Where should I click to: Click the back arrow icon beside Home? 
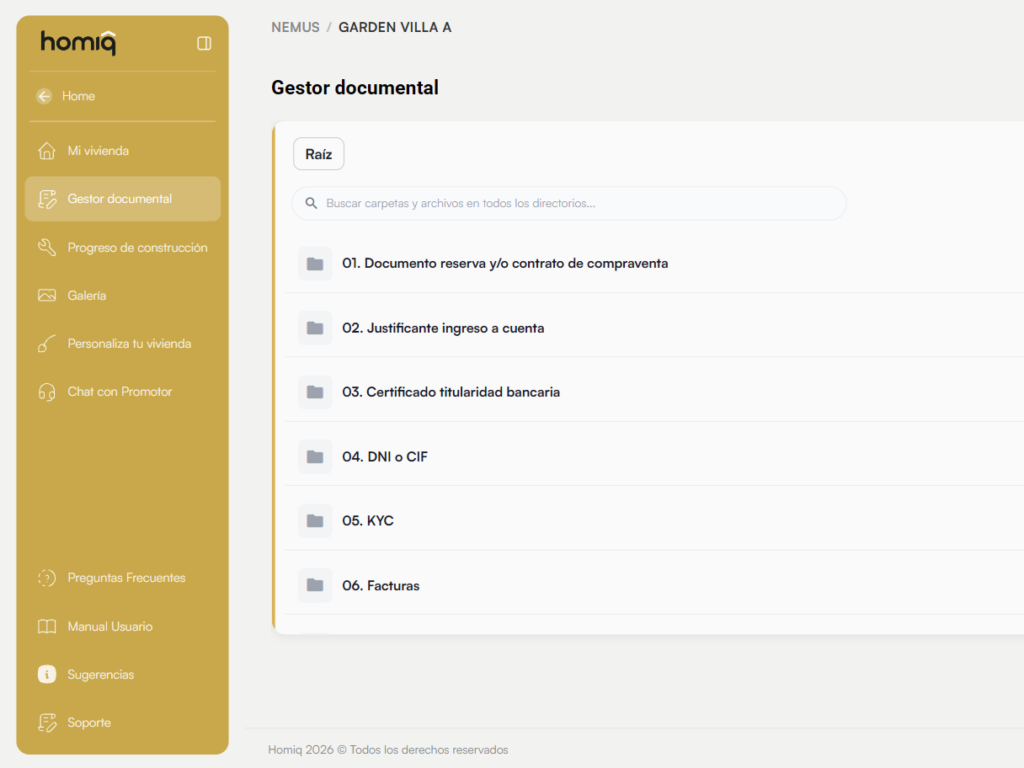(44, 96)
